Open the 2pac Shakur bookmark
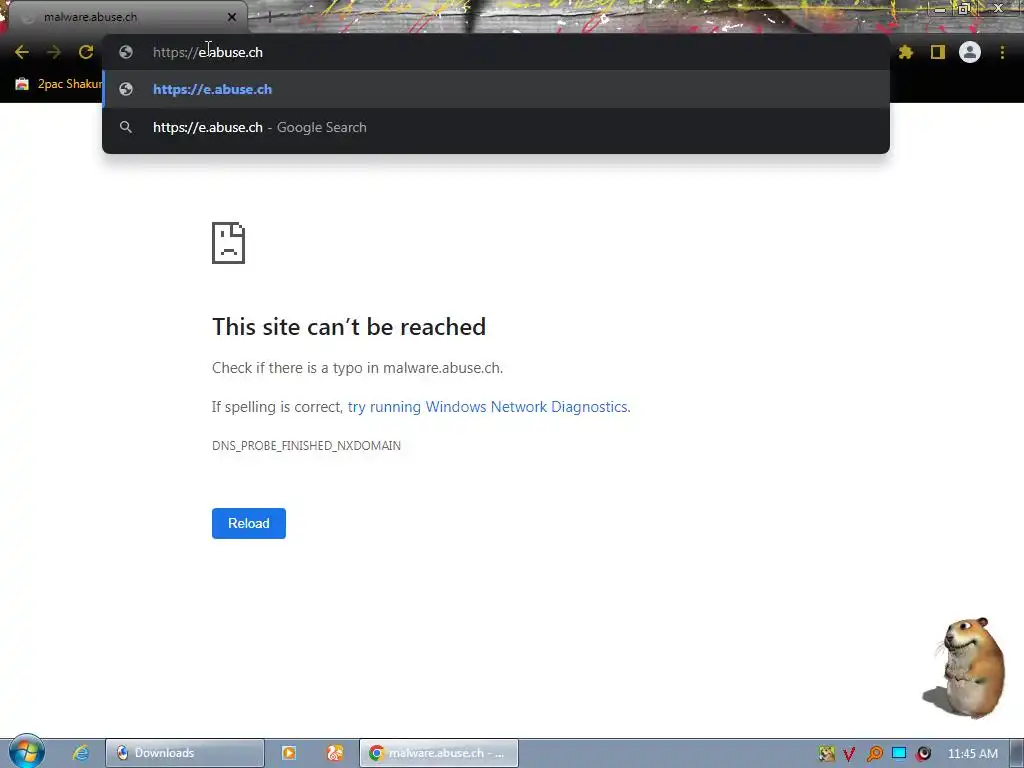 [59, 84]
